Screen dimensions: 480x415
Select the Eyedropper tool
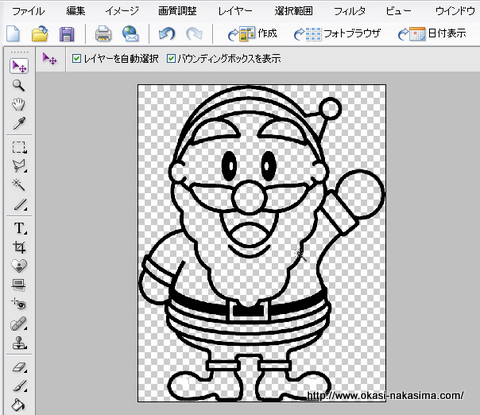tap(19, 123)
